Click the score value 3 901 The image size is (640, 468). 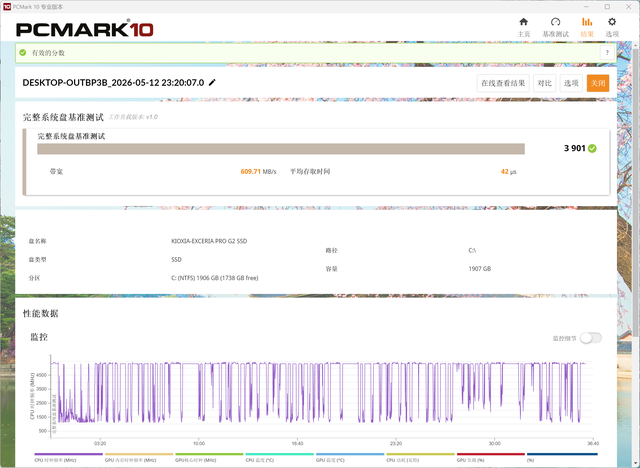click(x=575, y=149)
